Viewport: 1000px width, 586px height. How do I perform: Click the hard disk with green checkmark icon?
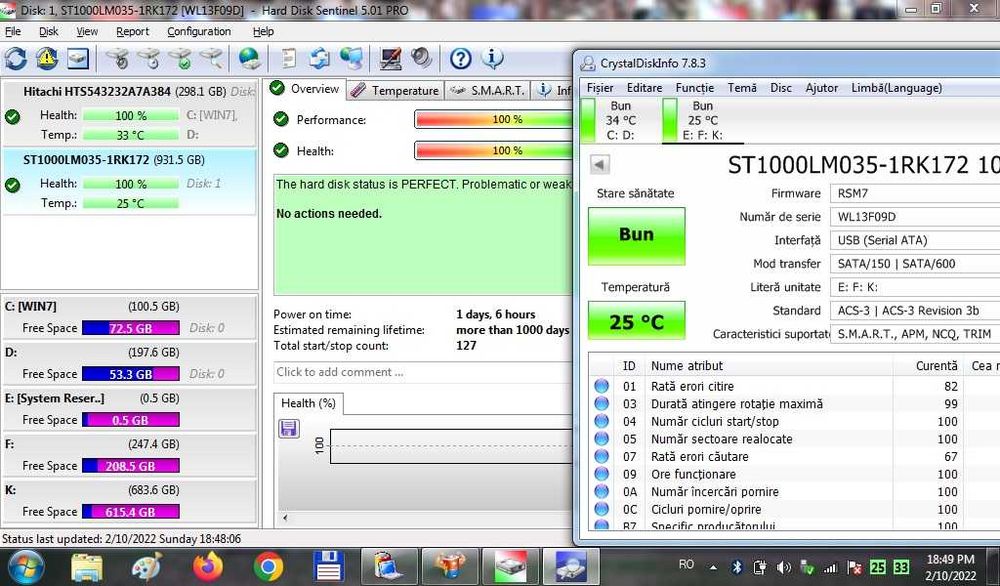click(x=180, y=59)
